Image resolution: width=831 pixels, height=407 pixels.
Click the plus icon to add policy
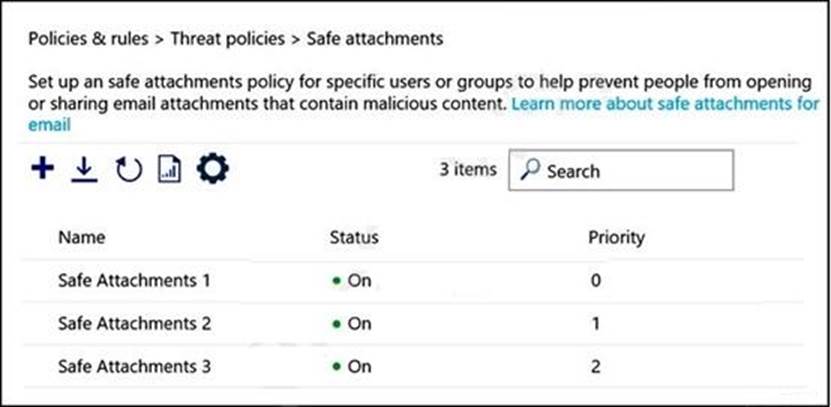(x=42, y=169)
